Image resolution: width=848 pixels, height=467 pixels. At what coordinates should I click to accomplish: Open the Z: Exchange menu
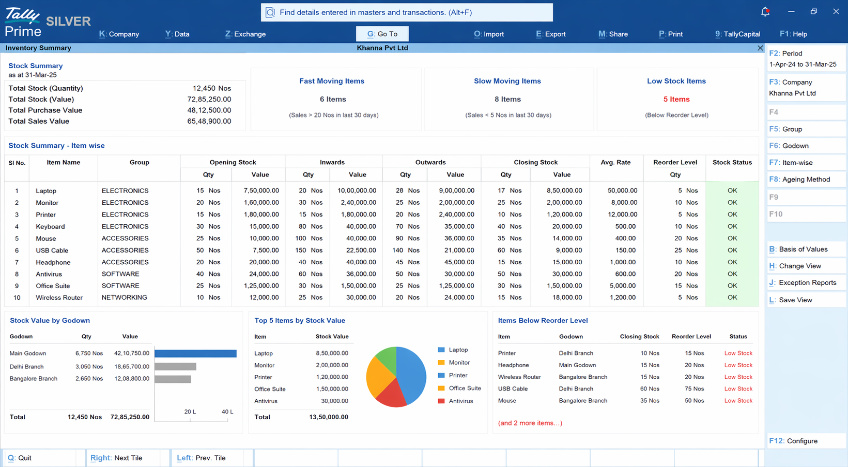click(246, 34)
